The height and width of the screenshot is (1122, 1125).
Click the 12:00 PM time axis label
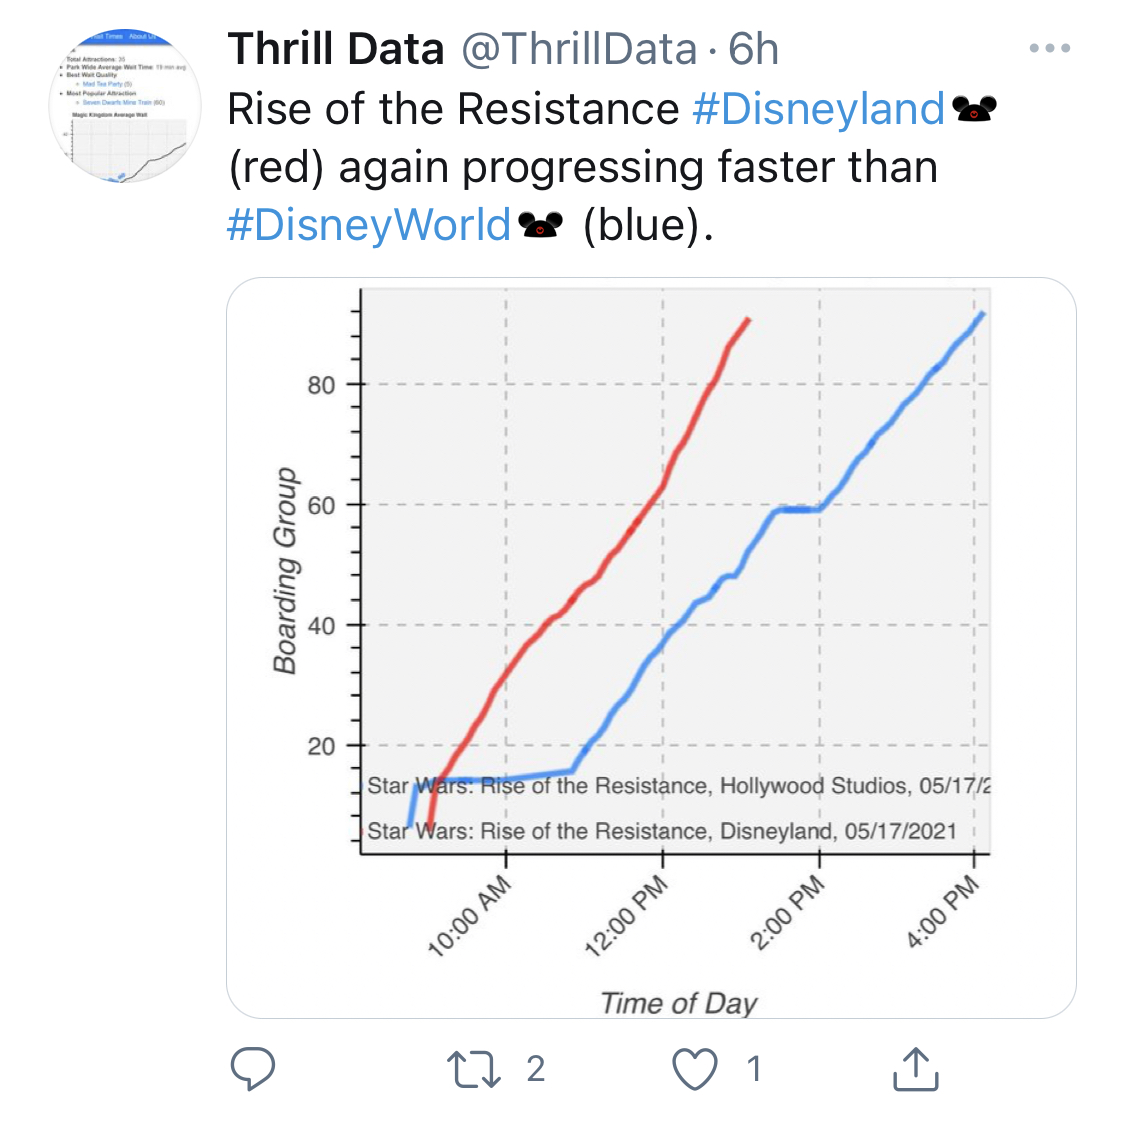coord(627,915)
